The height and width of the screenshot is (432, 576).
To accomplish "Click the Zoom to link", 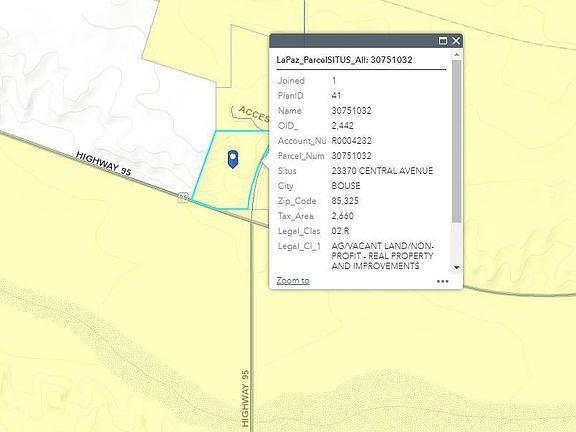I will pos(293,281).
